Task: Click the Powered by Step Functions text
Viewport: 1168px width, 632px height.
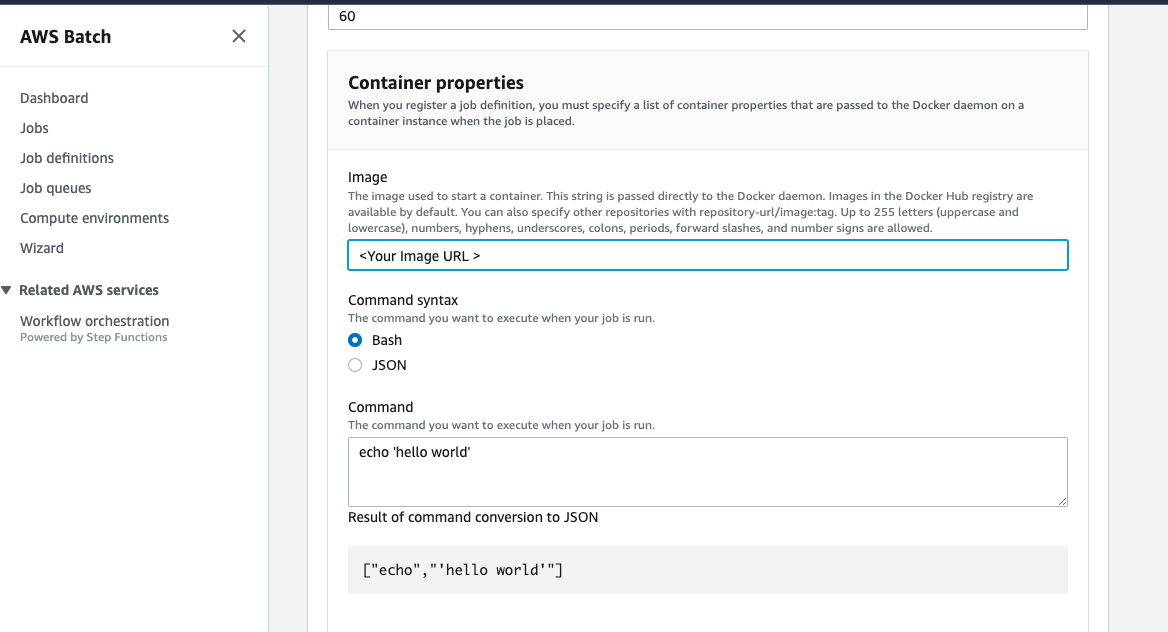Action: (x=94, y=338)
